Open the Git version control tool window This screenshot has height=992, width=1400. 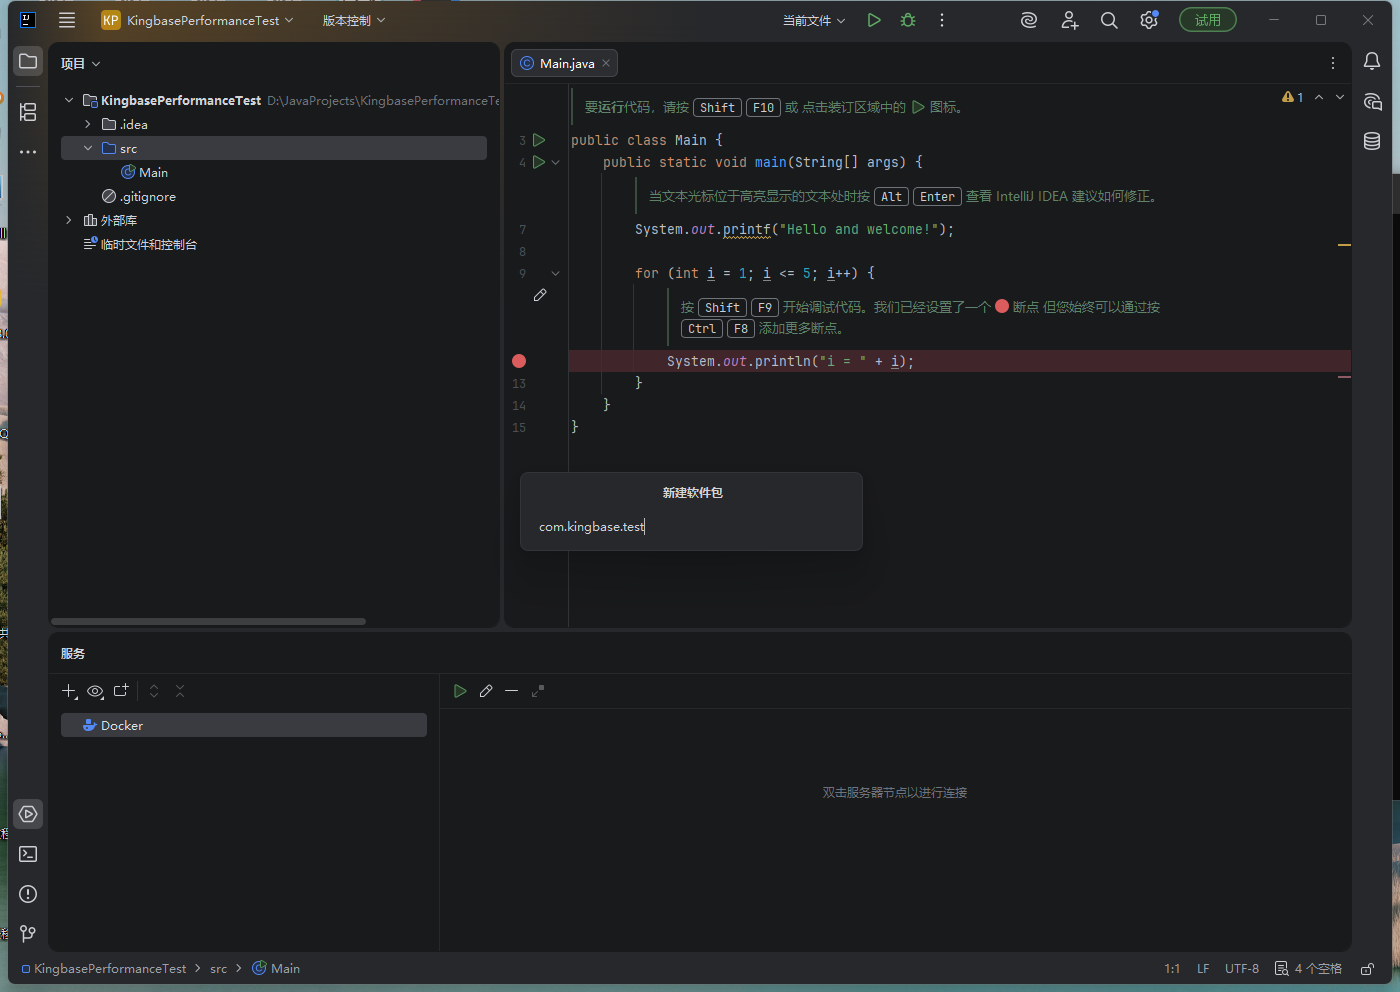[28, 933]
